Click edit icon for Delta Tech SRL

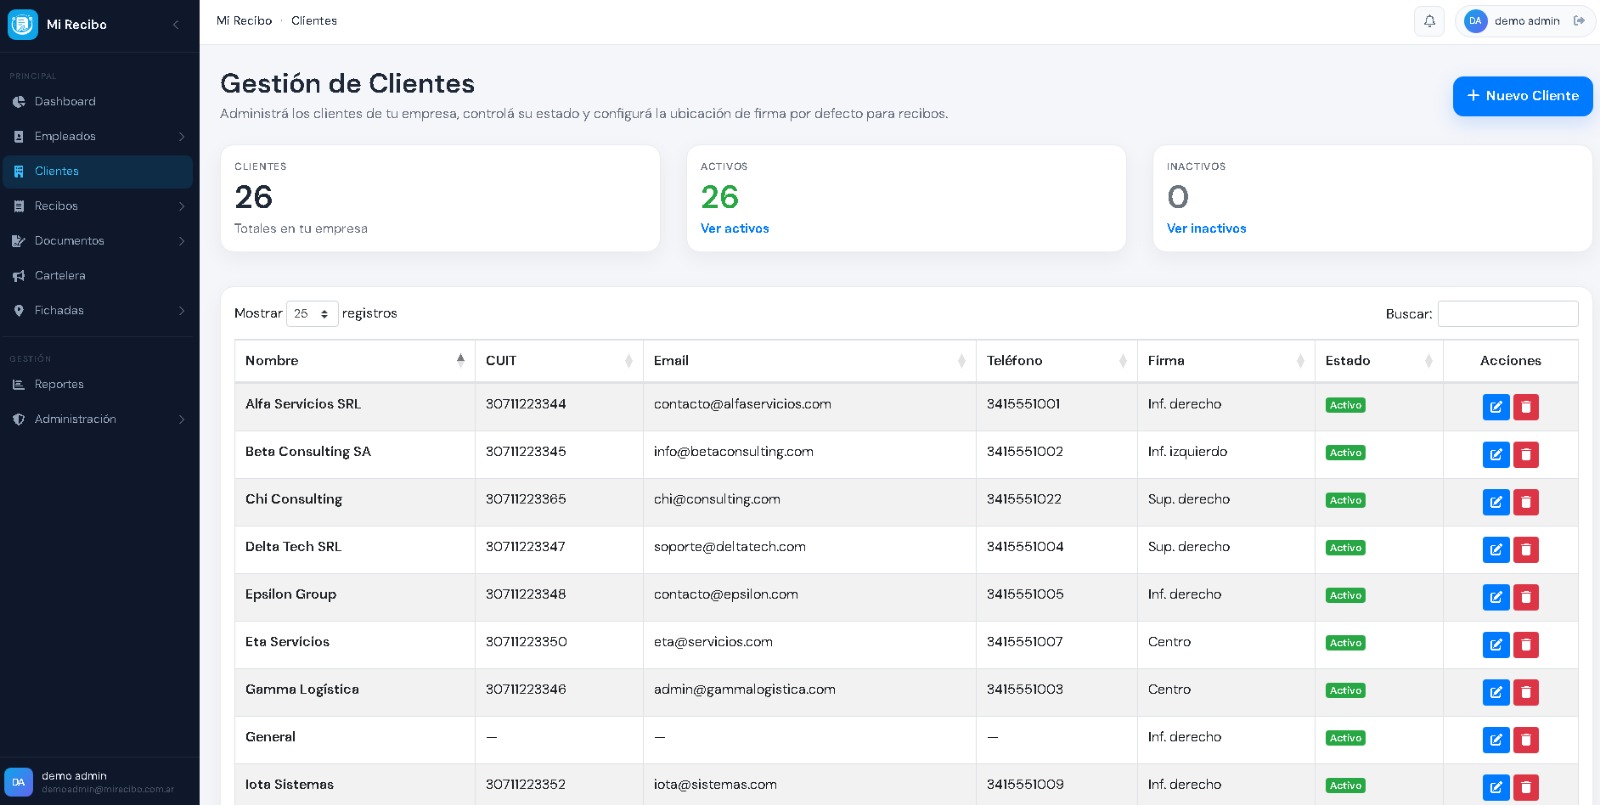coord(1495,550)
